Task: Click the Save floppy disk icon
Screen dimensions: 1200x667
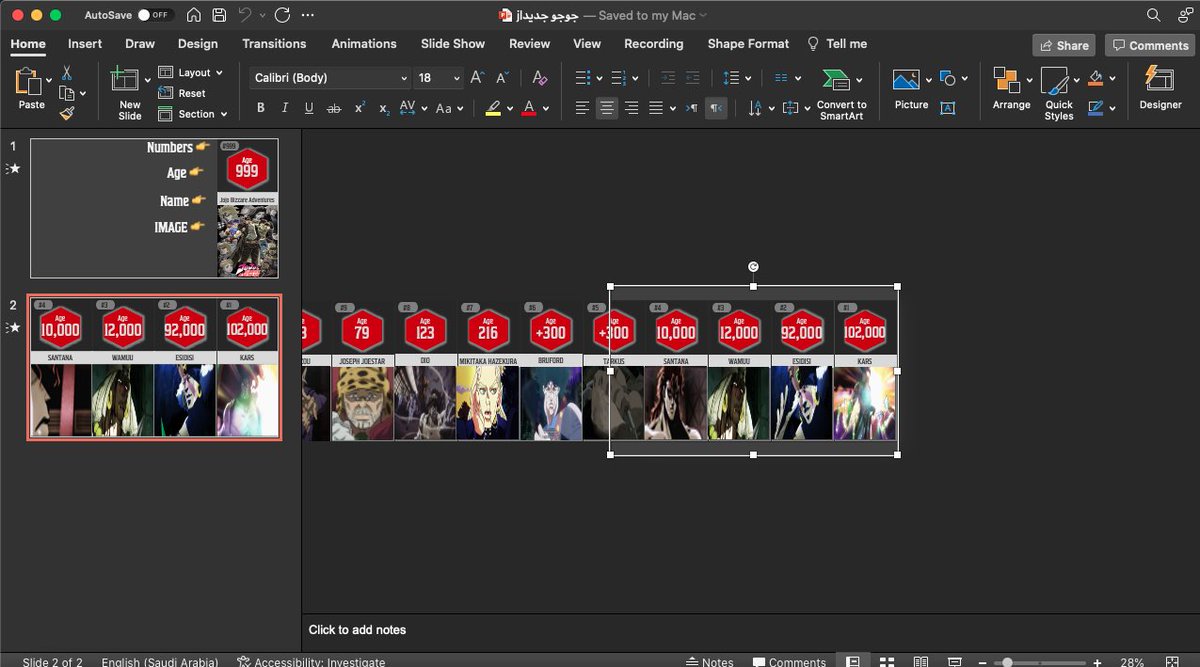Action: [219, 15]
